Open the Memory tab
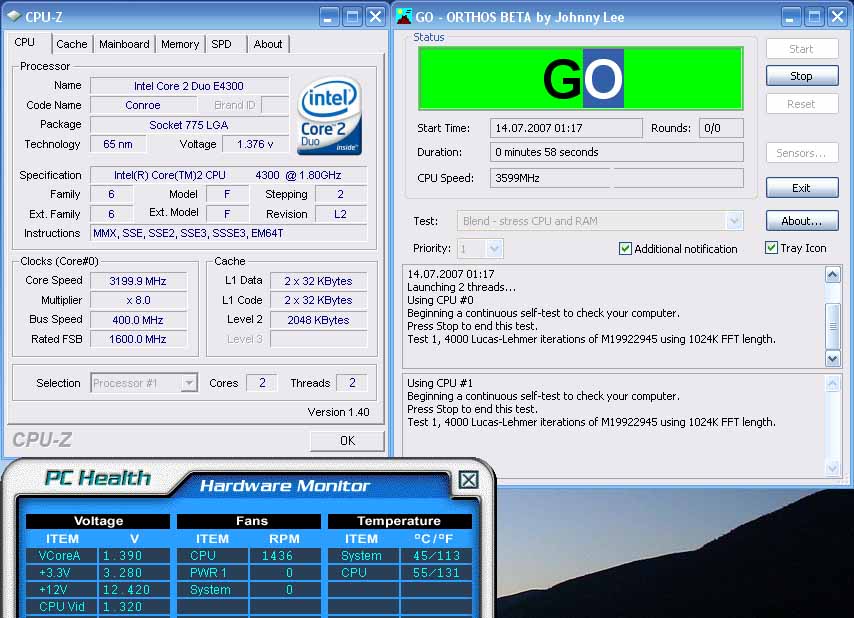Screen dimensions: 854x618 point(180,44)
